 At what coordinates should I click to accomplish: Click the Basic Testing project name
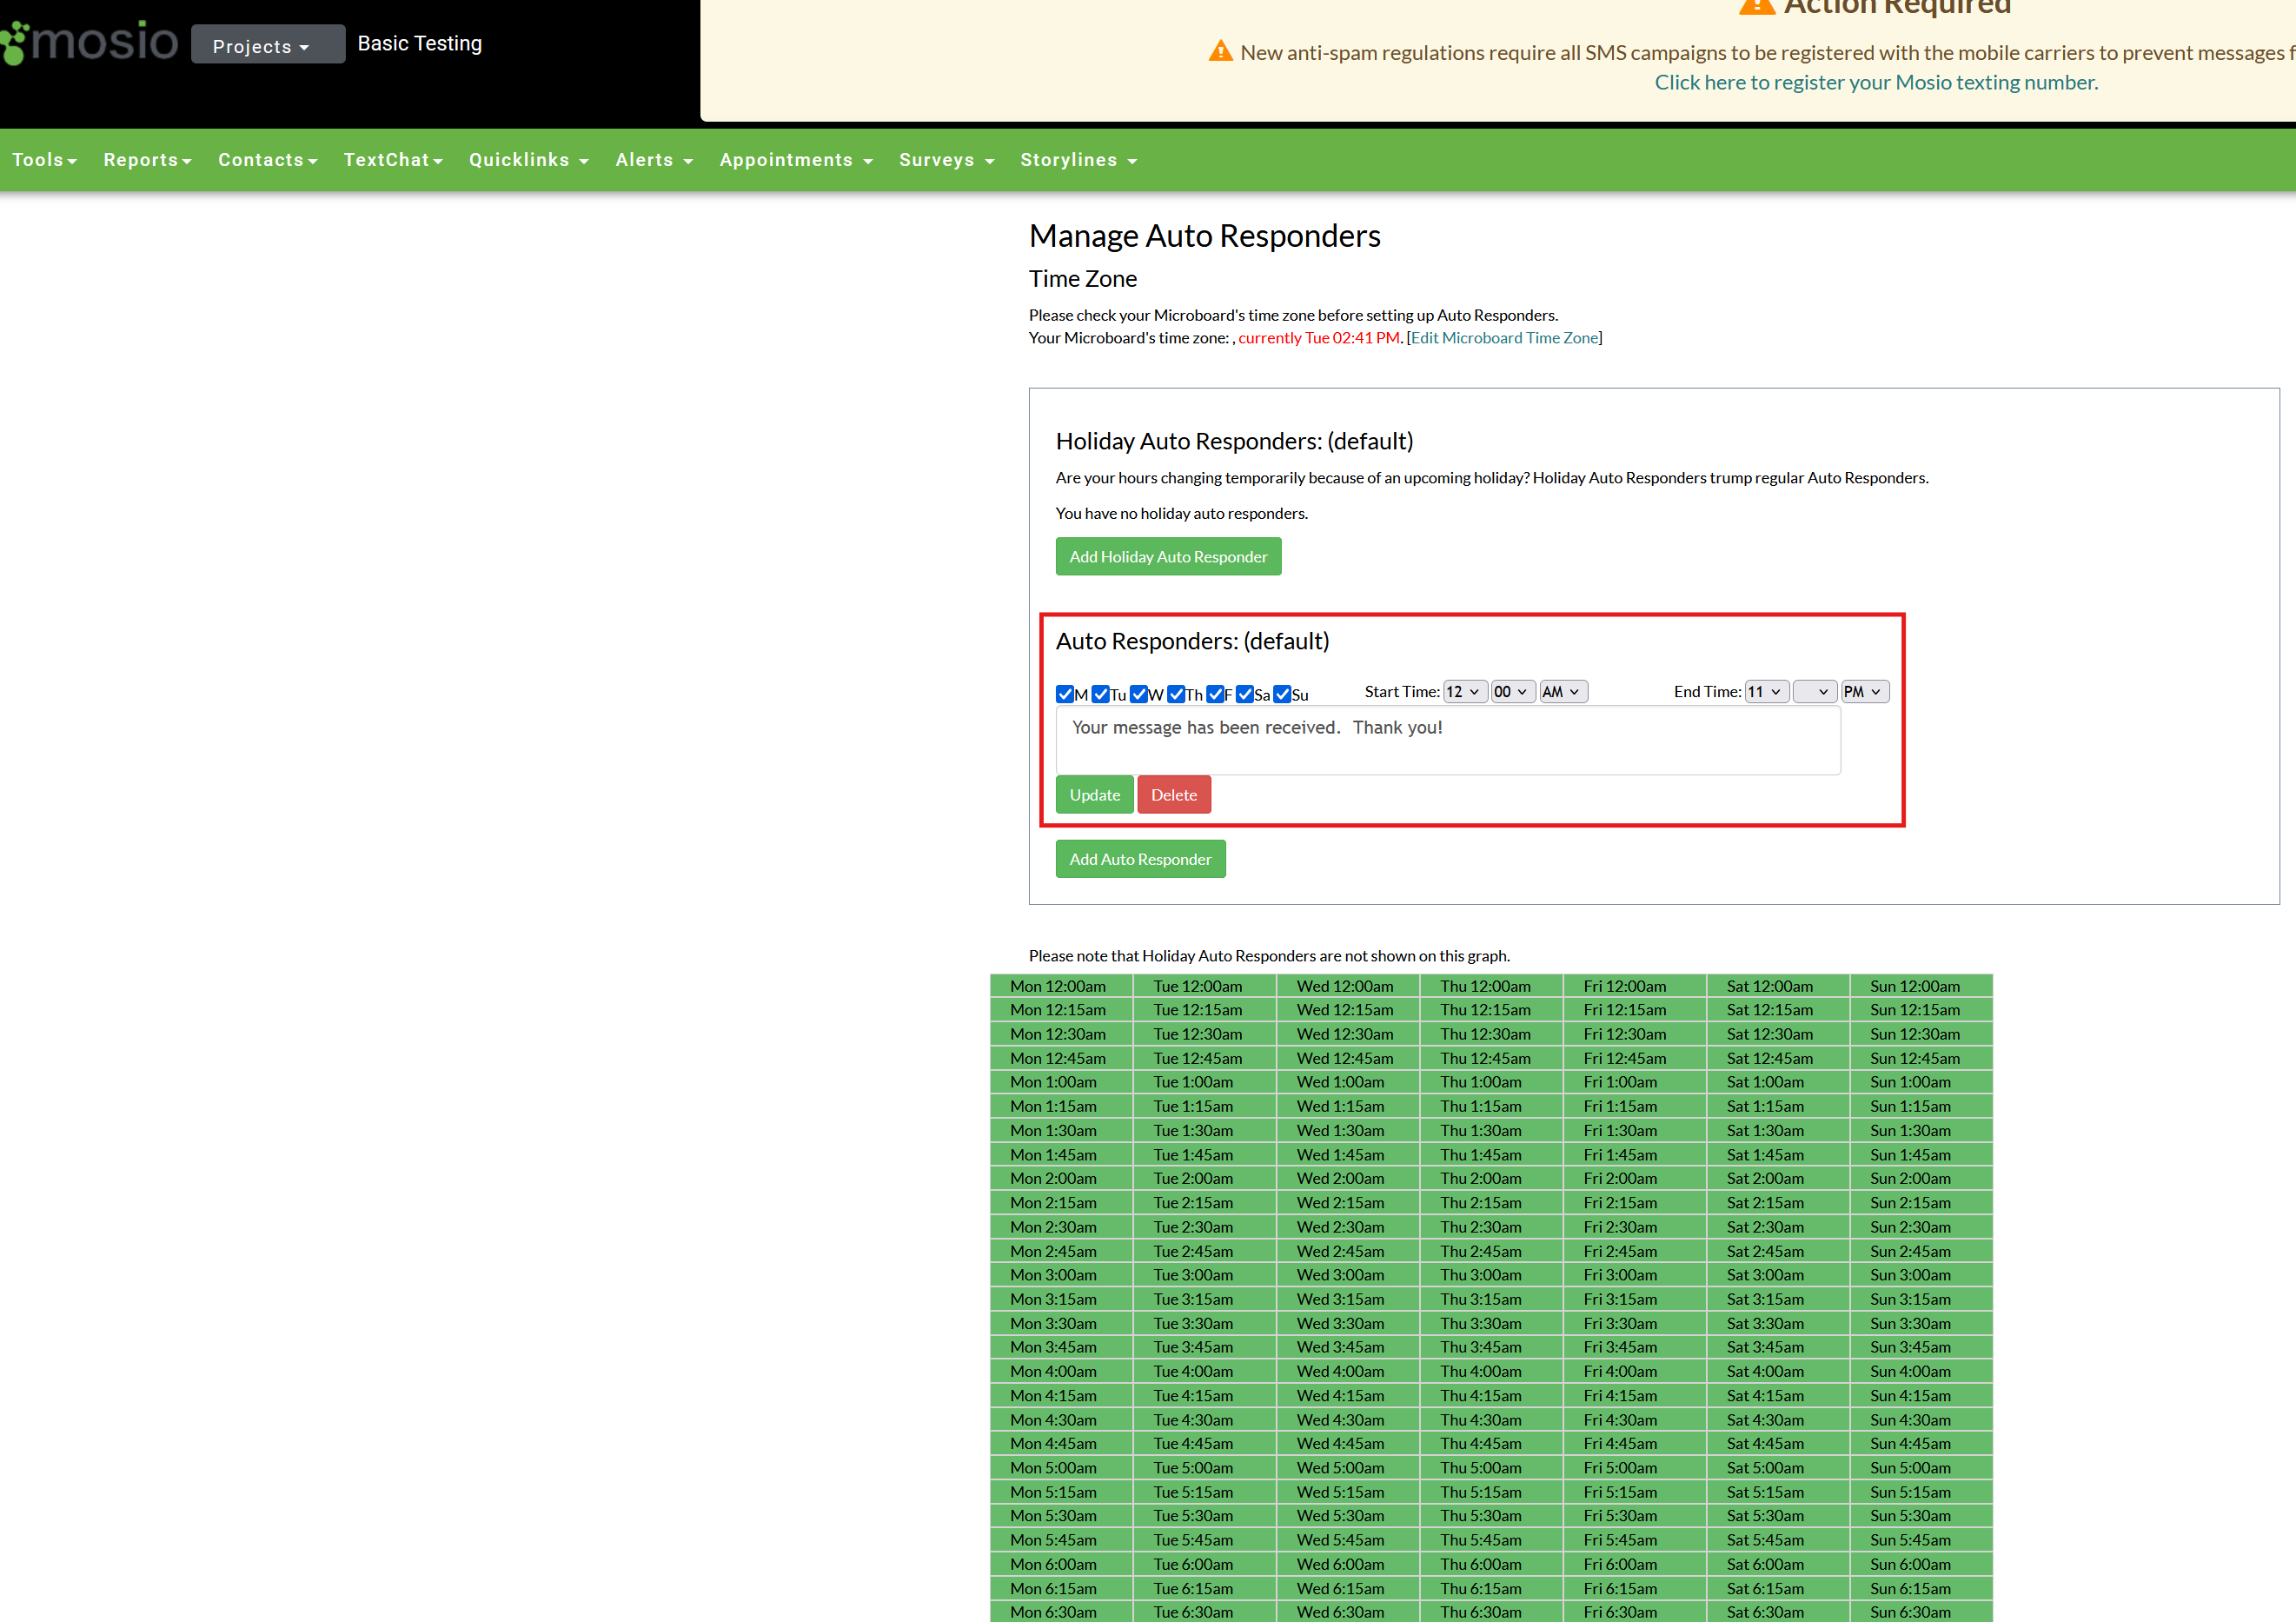pos(420,43)
